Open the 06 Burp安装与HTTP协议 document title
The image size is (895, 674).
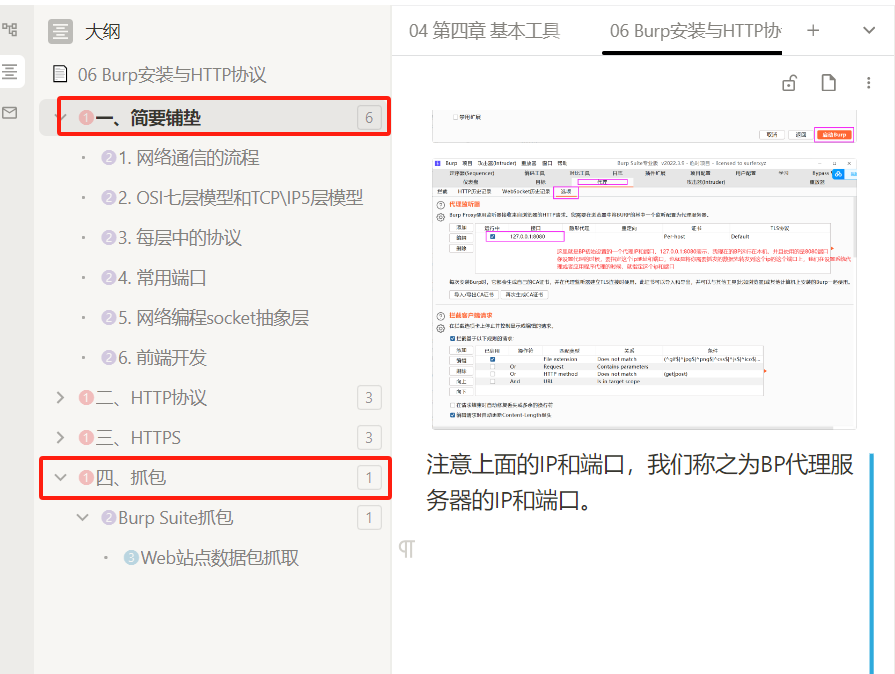(x=172, y=74)
